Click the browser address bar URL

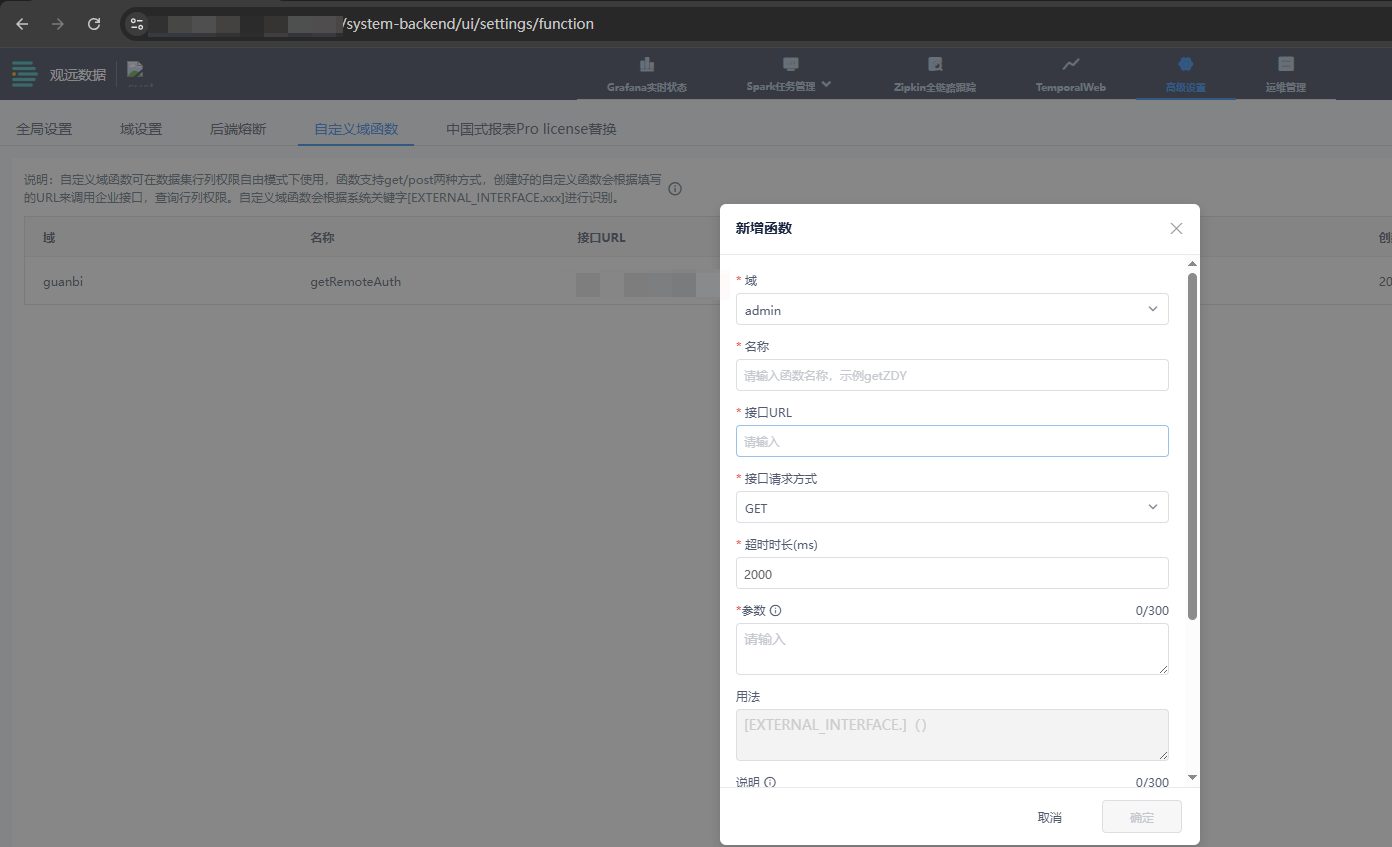click(x=468, y=24)
